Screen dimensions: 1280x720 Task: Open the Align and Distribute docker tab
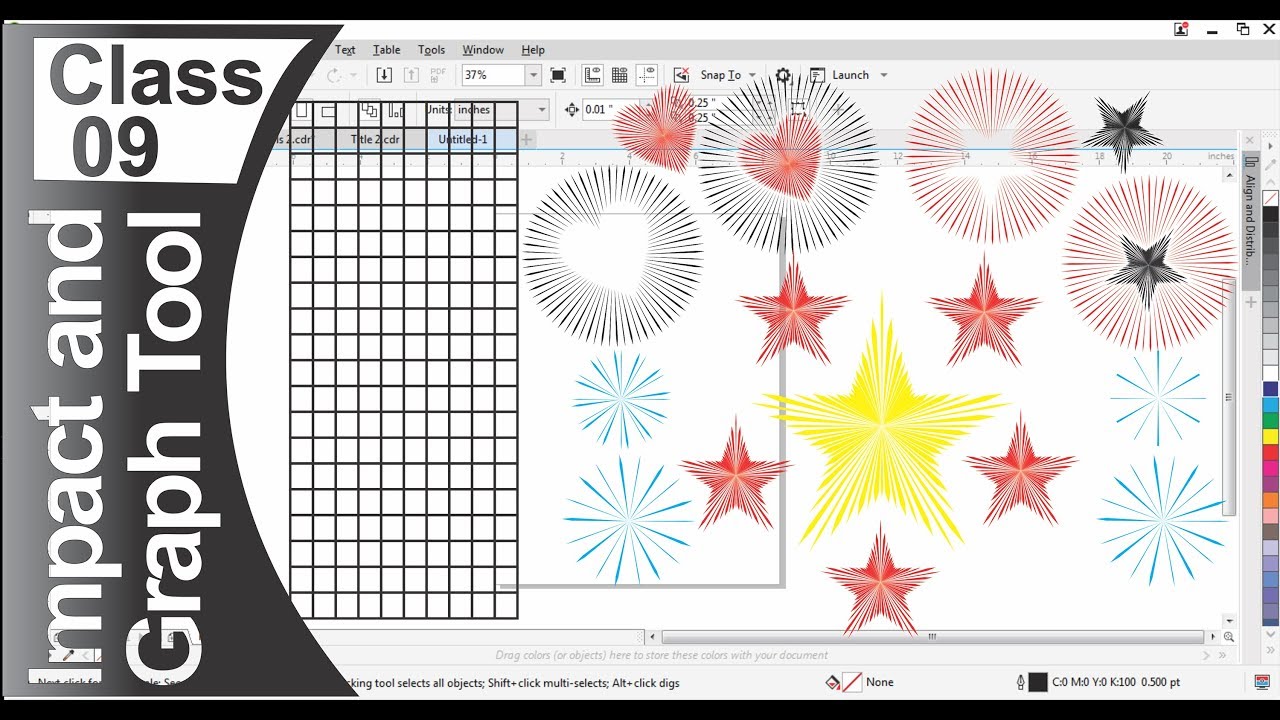[1249, 219]
